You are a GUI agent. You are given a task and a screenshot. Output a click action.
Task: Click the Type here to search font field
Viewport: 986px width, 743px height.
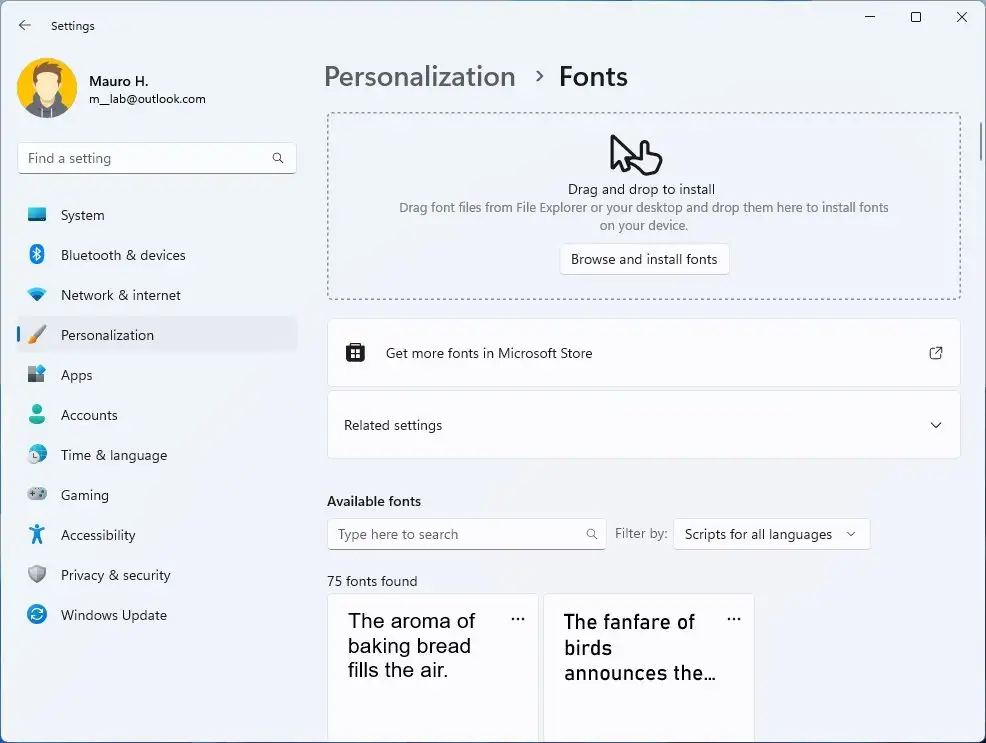(x=455, y=534)
